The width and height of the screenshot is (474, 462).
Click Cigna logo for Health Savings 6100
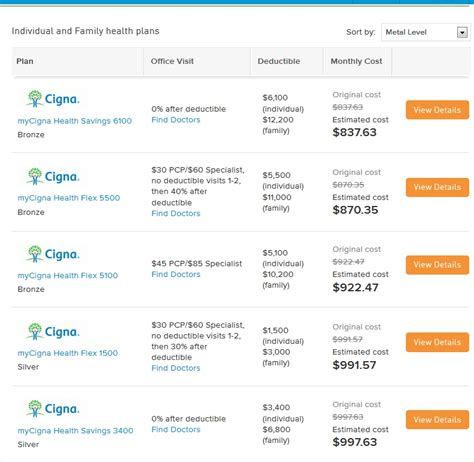tap(53, 99)
